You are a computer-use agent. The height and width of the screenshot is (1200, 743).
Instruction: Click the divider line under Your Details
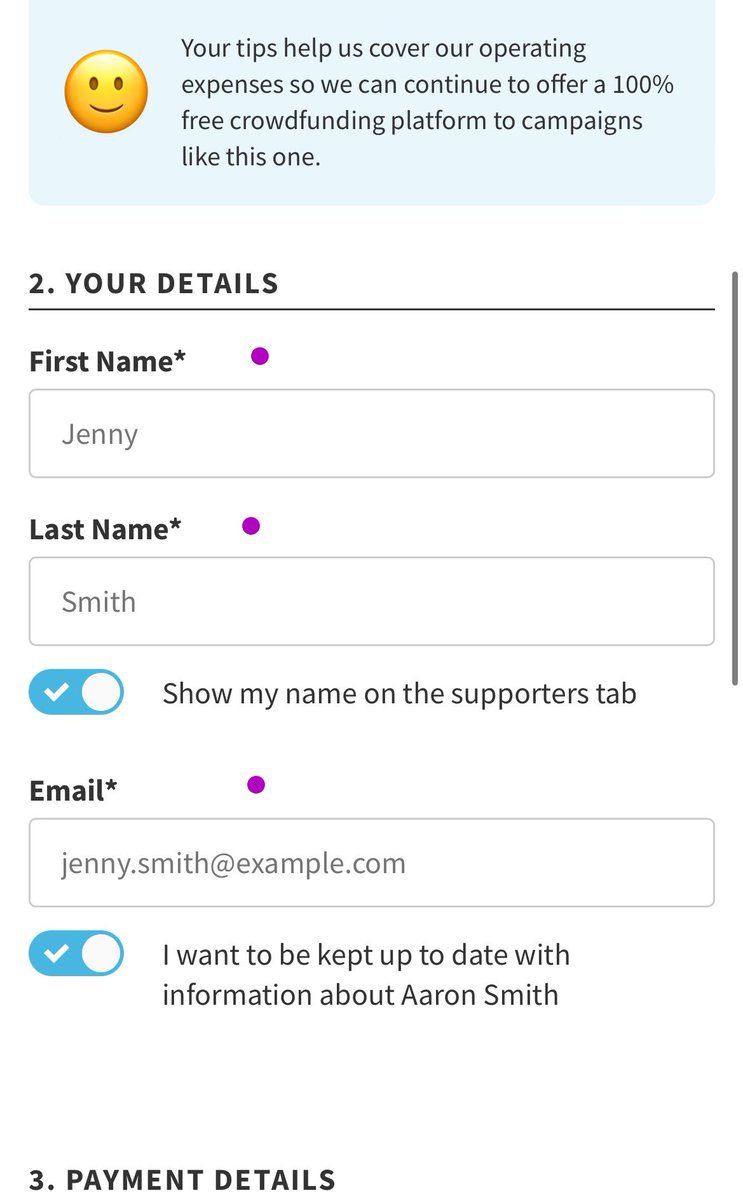pyautogui.click(x=371, y=310)
